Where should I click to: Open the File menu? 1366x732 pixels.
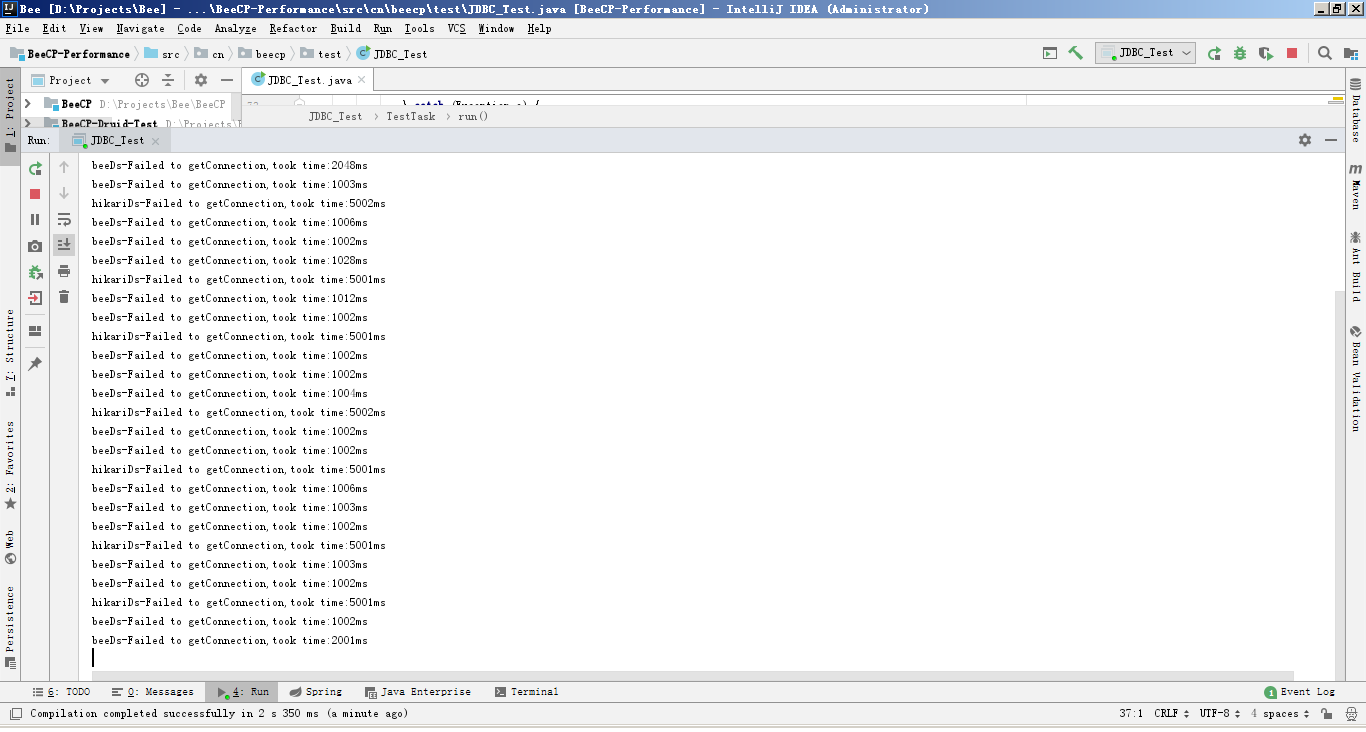click(x=17, y=29)
